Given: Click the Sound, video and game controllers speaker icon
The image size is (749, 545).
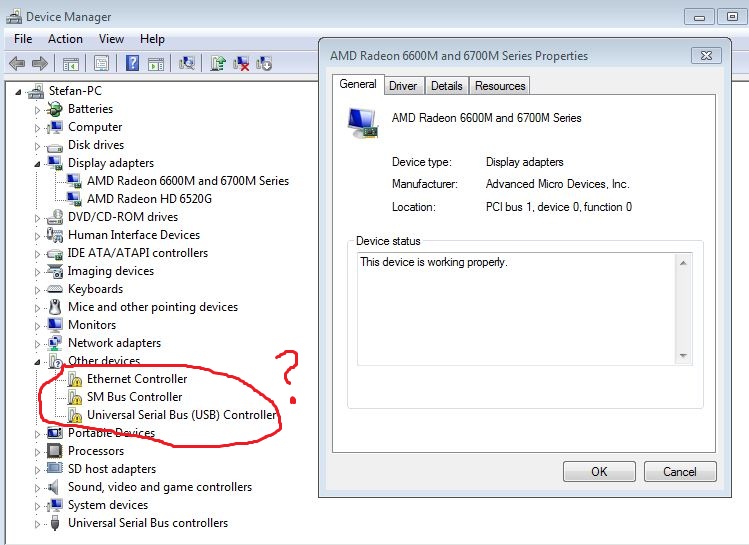Looking at the screenshot, I should pyautogui.click(x=54, y=487).
